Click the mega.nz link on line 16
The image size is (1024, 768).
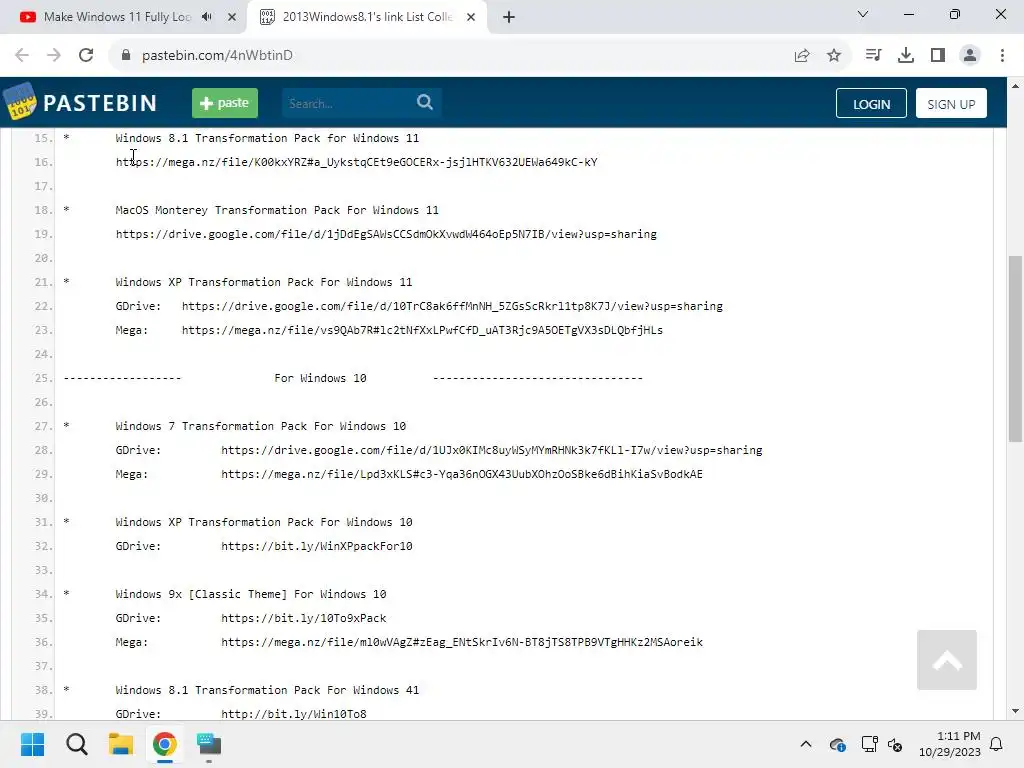(x=357, y=162)
